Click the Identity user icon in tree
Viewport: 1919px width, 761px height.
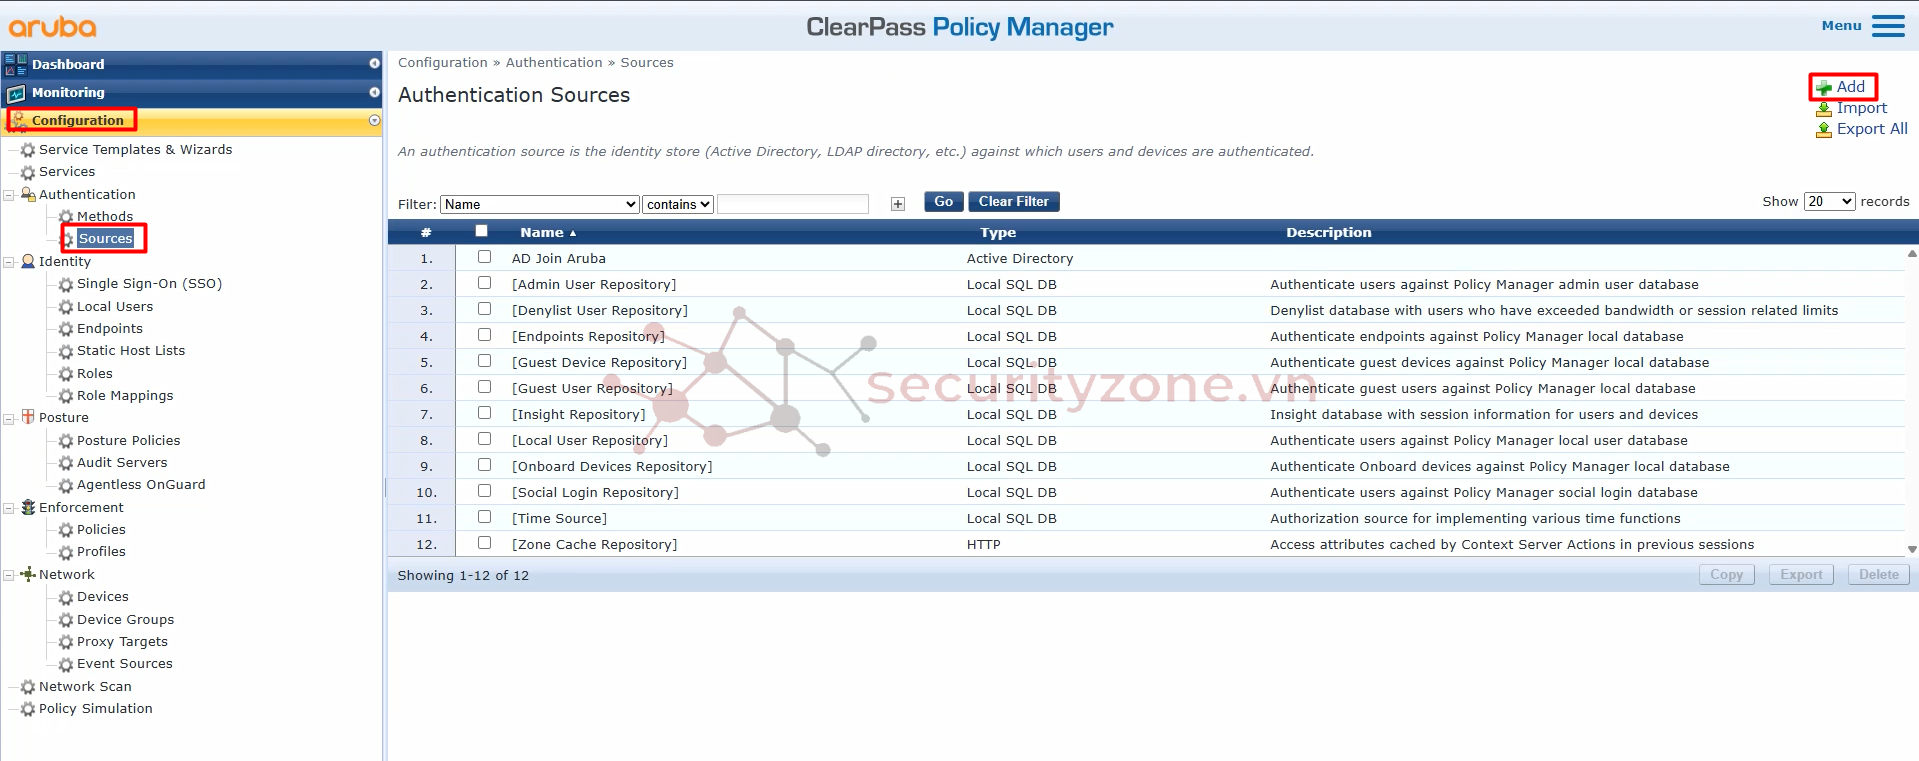tap(28, 262)
